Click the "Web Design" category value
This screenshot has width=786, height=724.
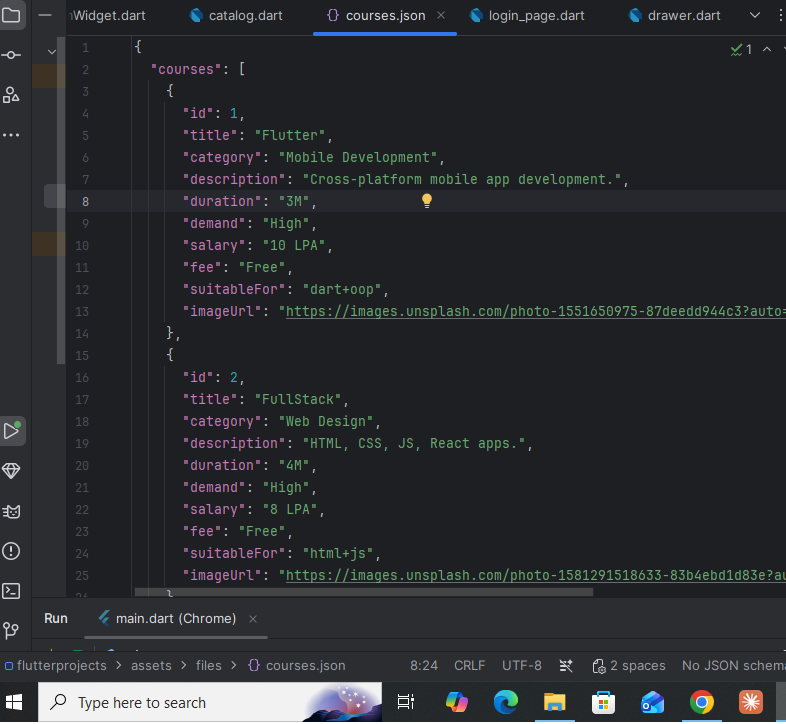[x=326, y=421]
